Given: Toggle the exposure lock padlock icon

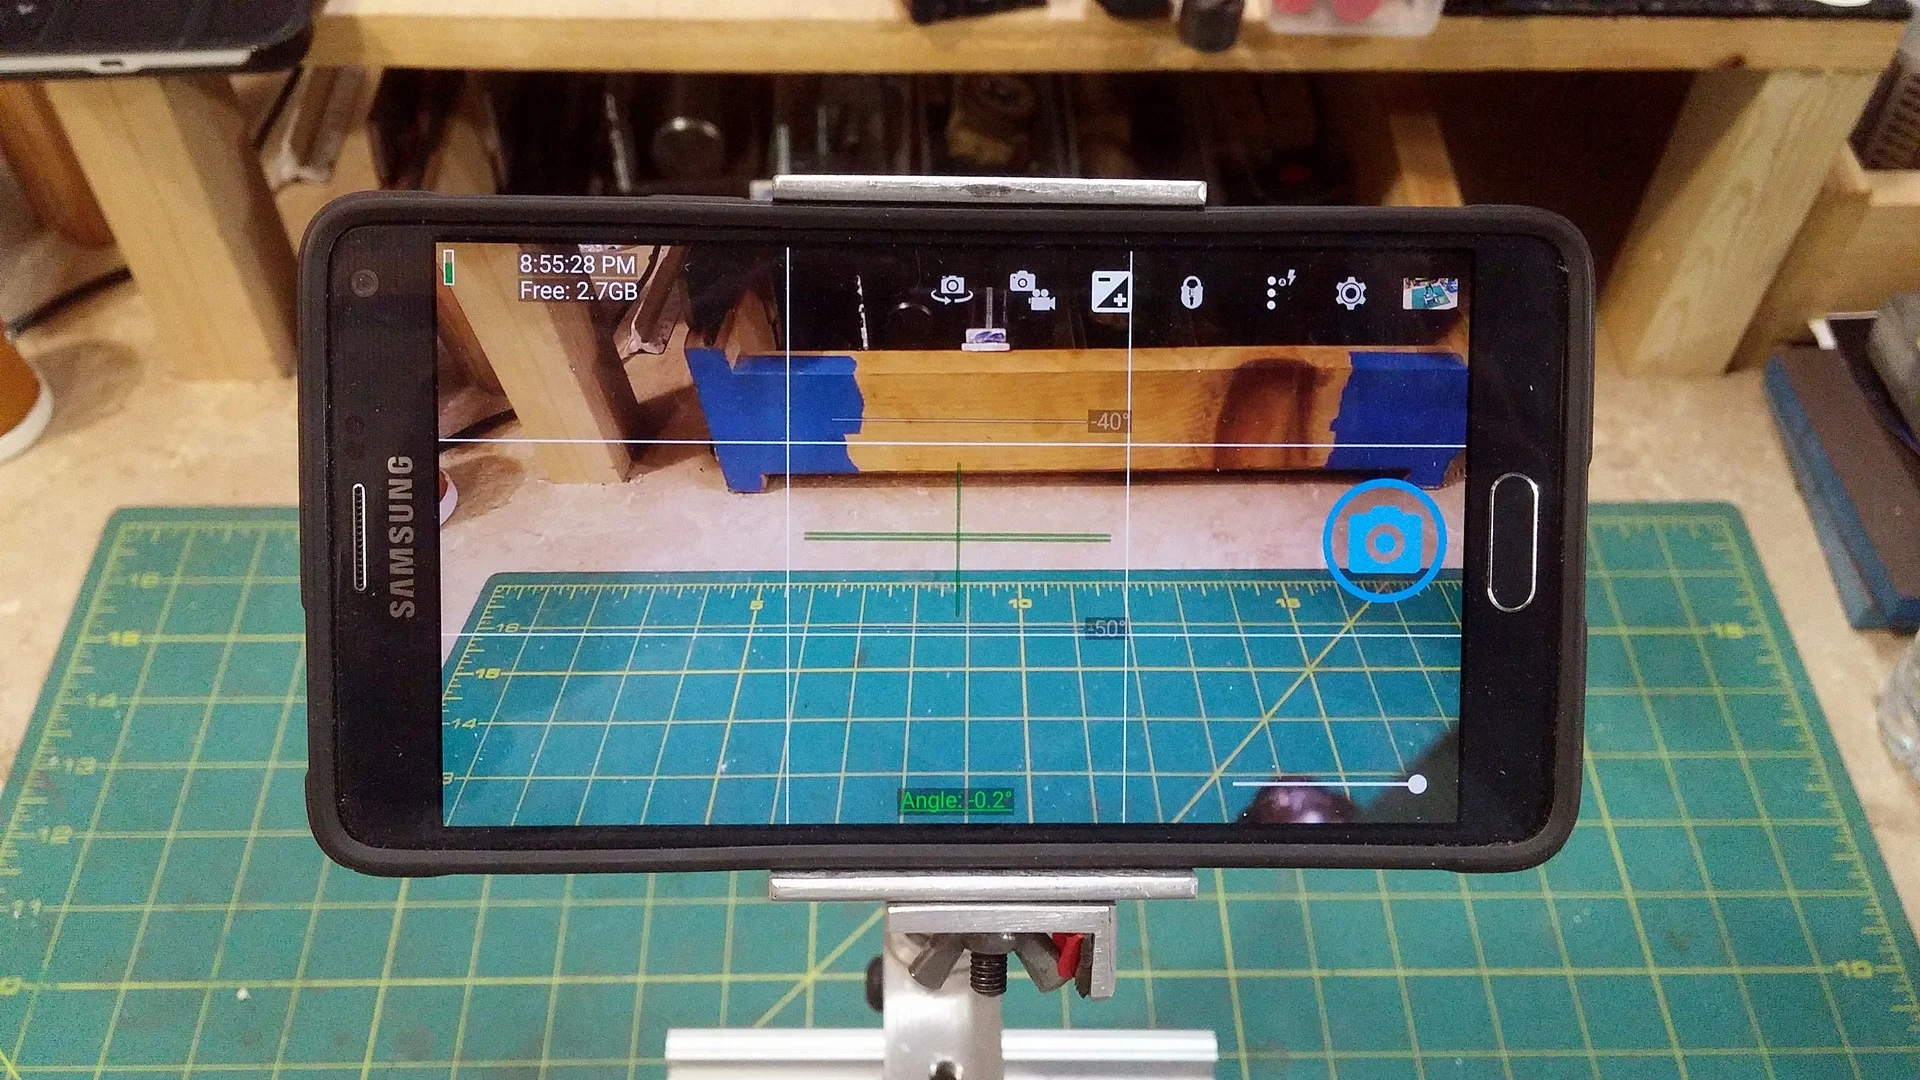Looking at the screenshot, I should point(1190,292).
